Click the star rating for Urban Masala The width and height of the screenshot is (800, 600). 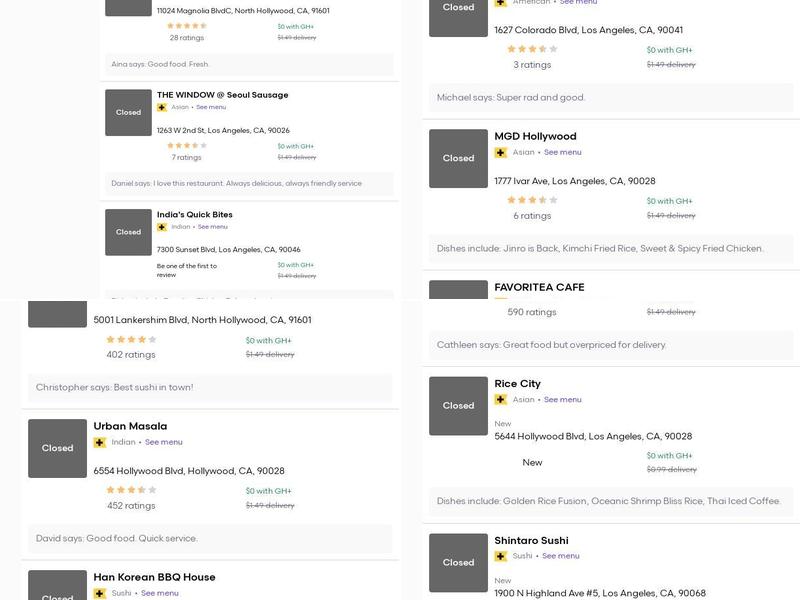(x=131, y=490)
